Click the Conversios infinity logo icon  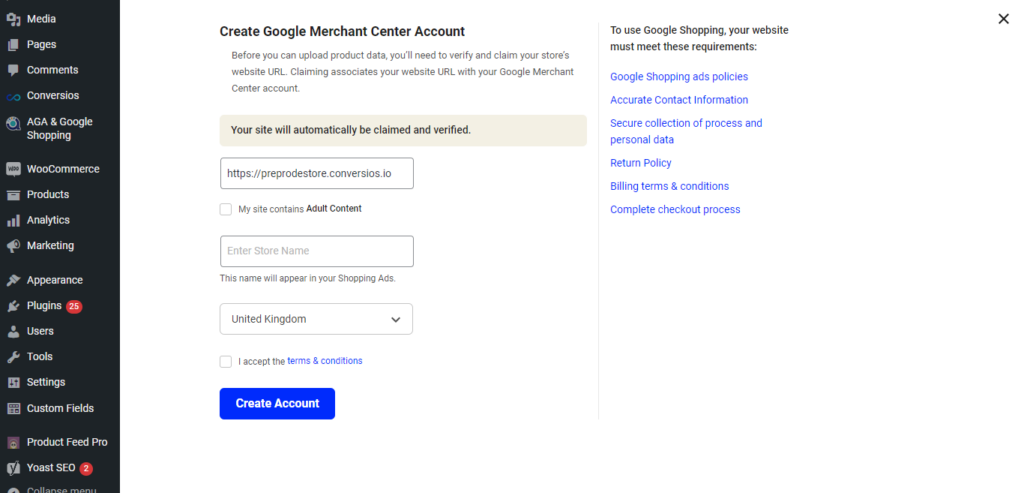[x=13, y=97]
